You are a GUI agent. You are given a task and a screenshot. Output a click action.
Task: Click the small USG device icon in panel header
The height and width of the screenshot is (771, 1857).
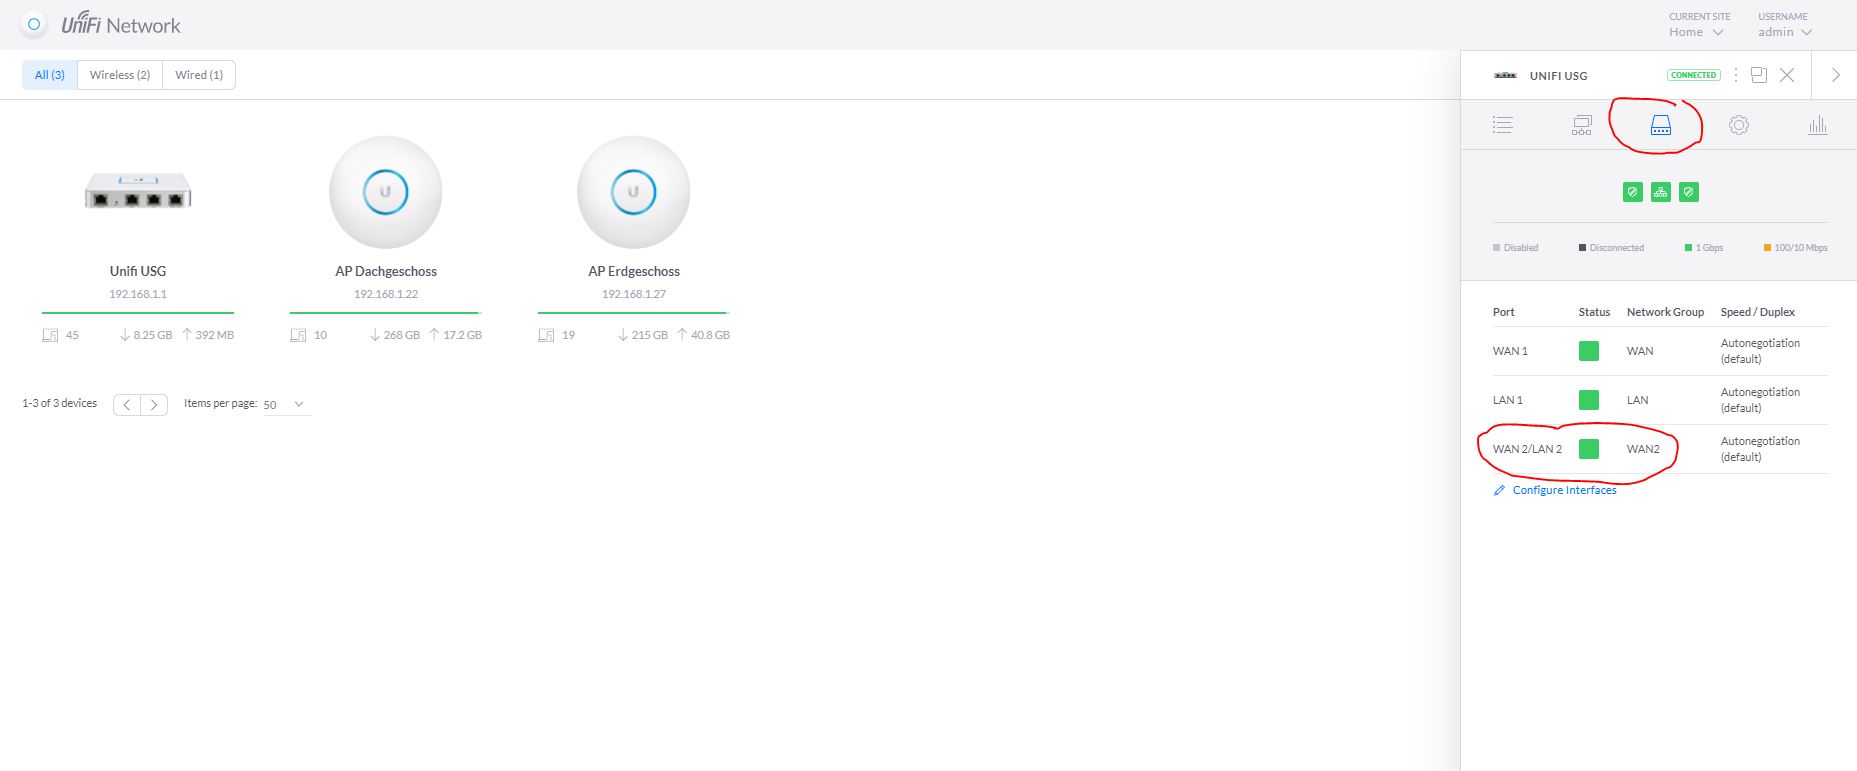[x=1505, y=75]
